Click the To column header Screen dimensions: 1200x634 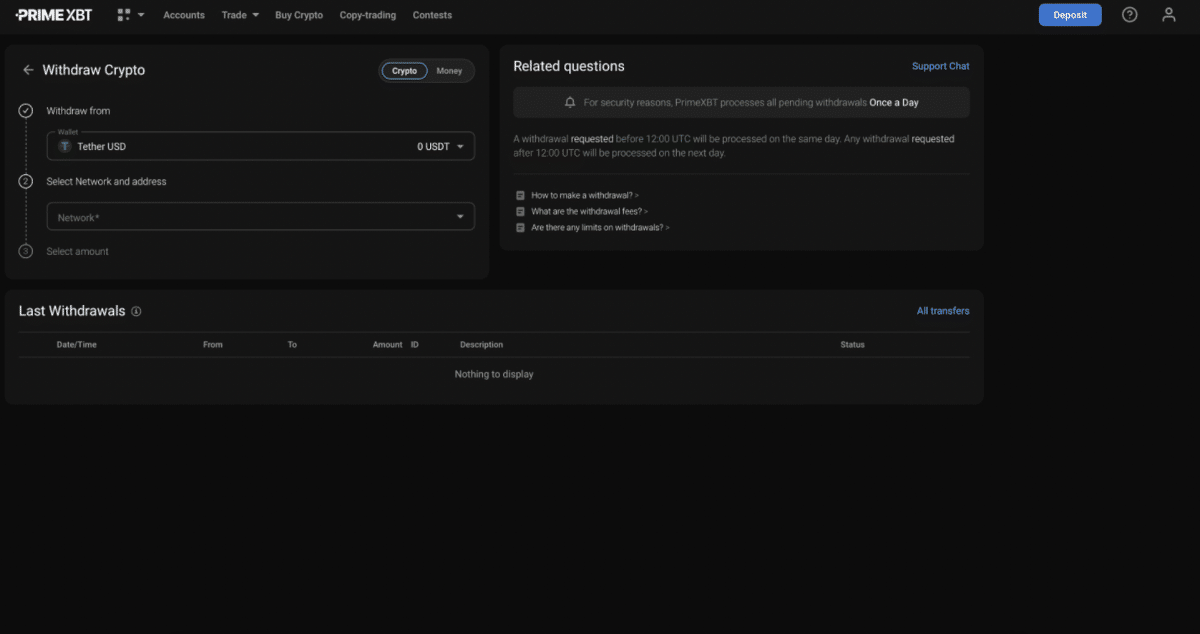tap(292, 345)
